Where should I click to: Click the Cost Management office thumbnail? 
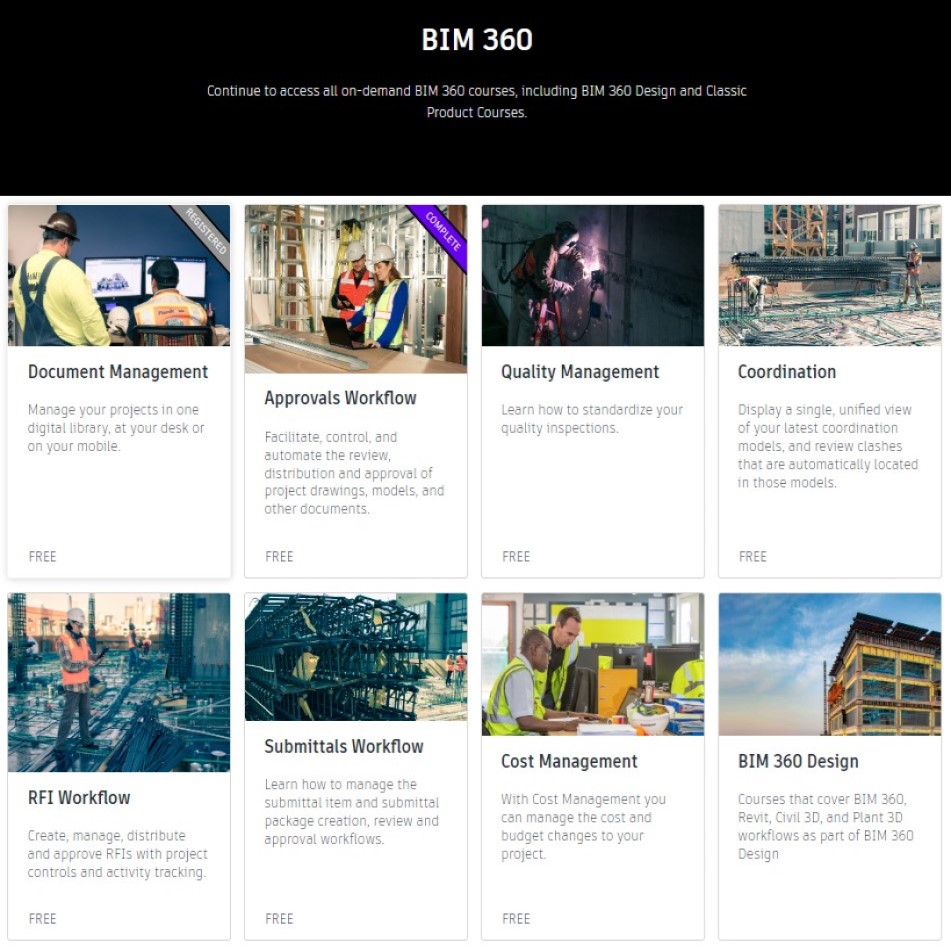[592, 664]
